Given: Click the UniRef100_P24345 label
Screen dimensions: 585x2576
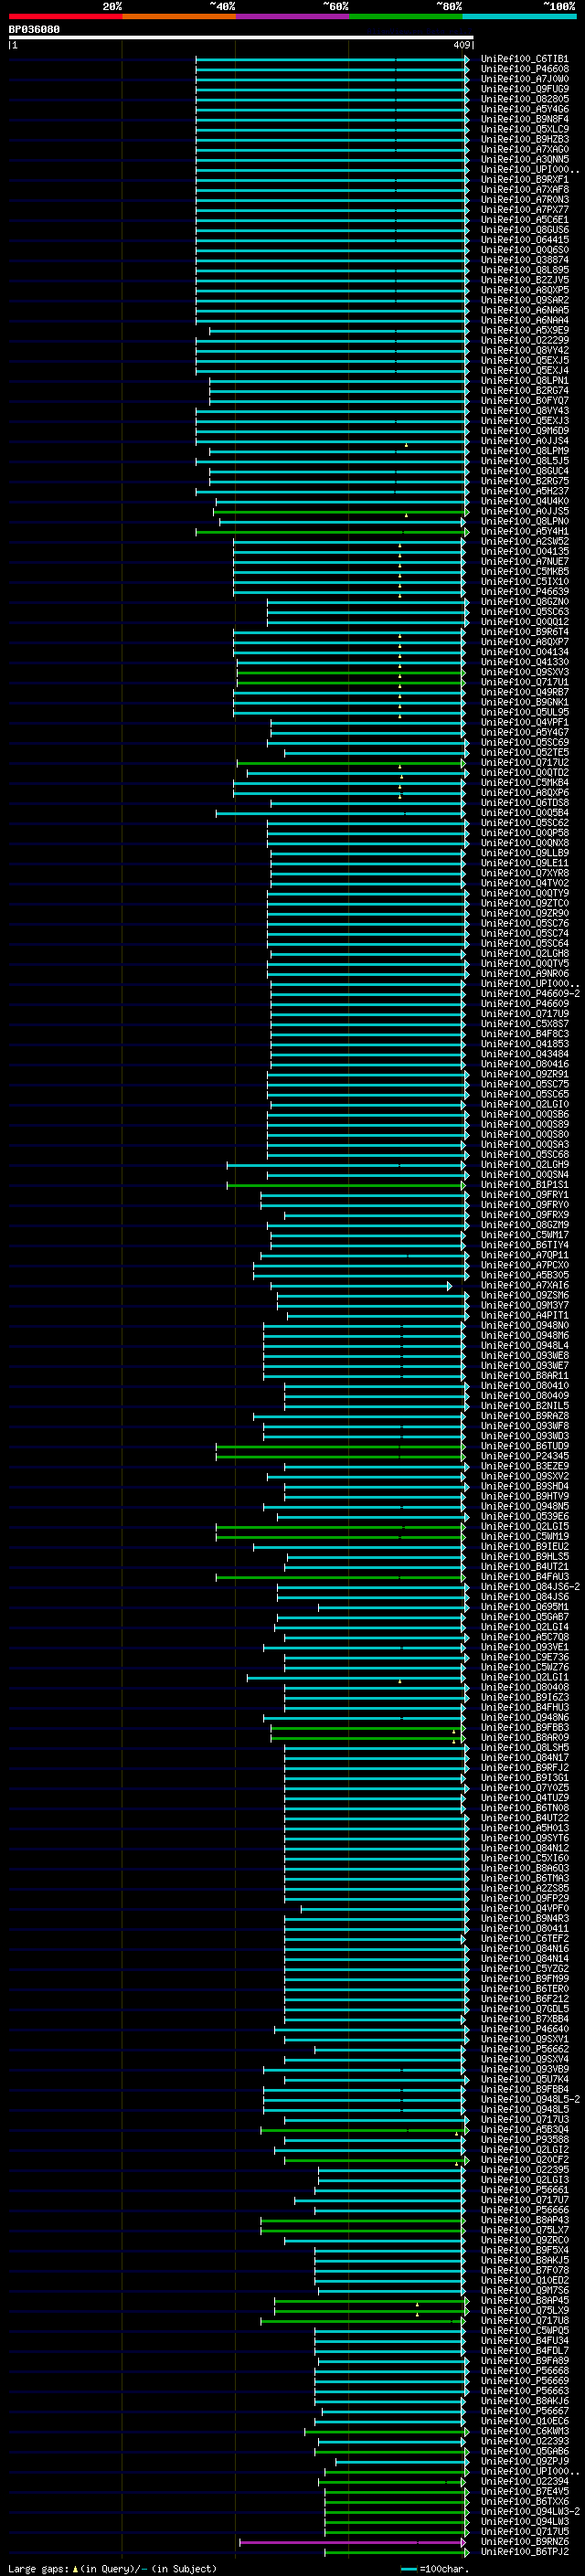Looking at the screenshot, I should point(525,1456).
